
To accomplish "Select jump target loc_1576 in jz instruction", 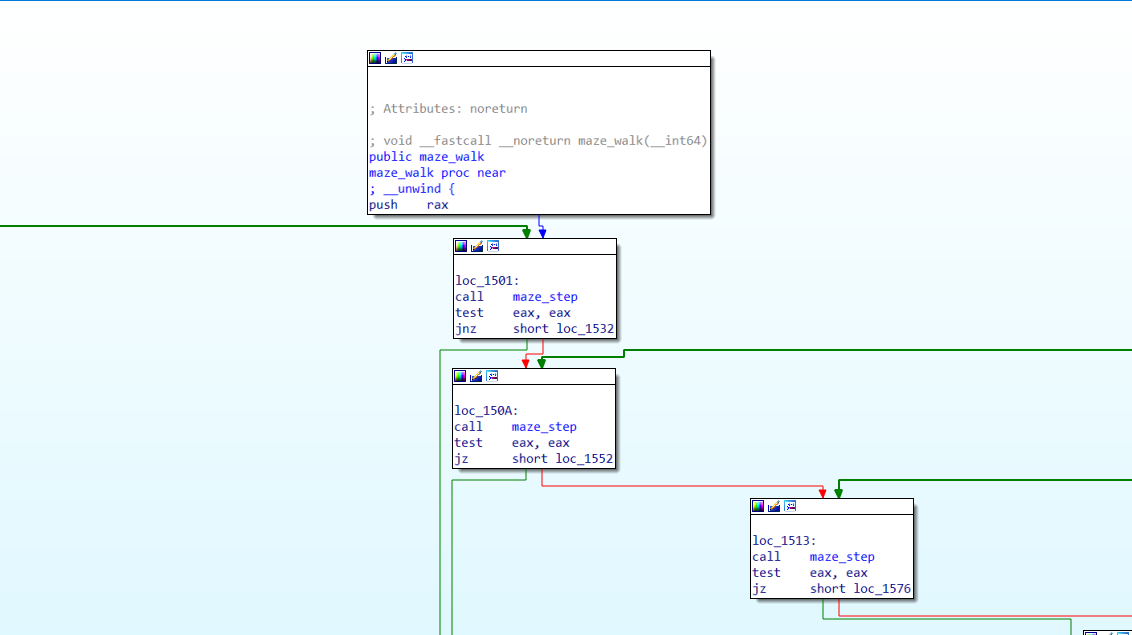I will tap(882, 589).
